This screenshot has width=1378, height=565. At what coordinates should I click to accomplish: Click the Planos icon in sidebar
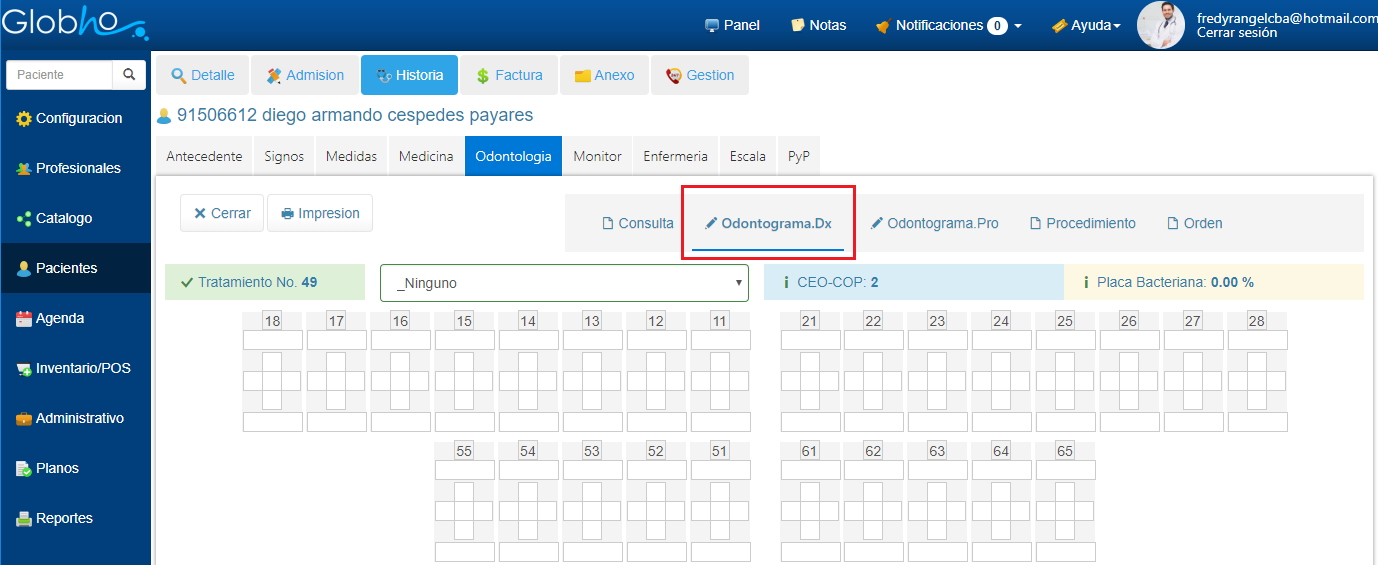point(24,469)
